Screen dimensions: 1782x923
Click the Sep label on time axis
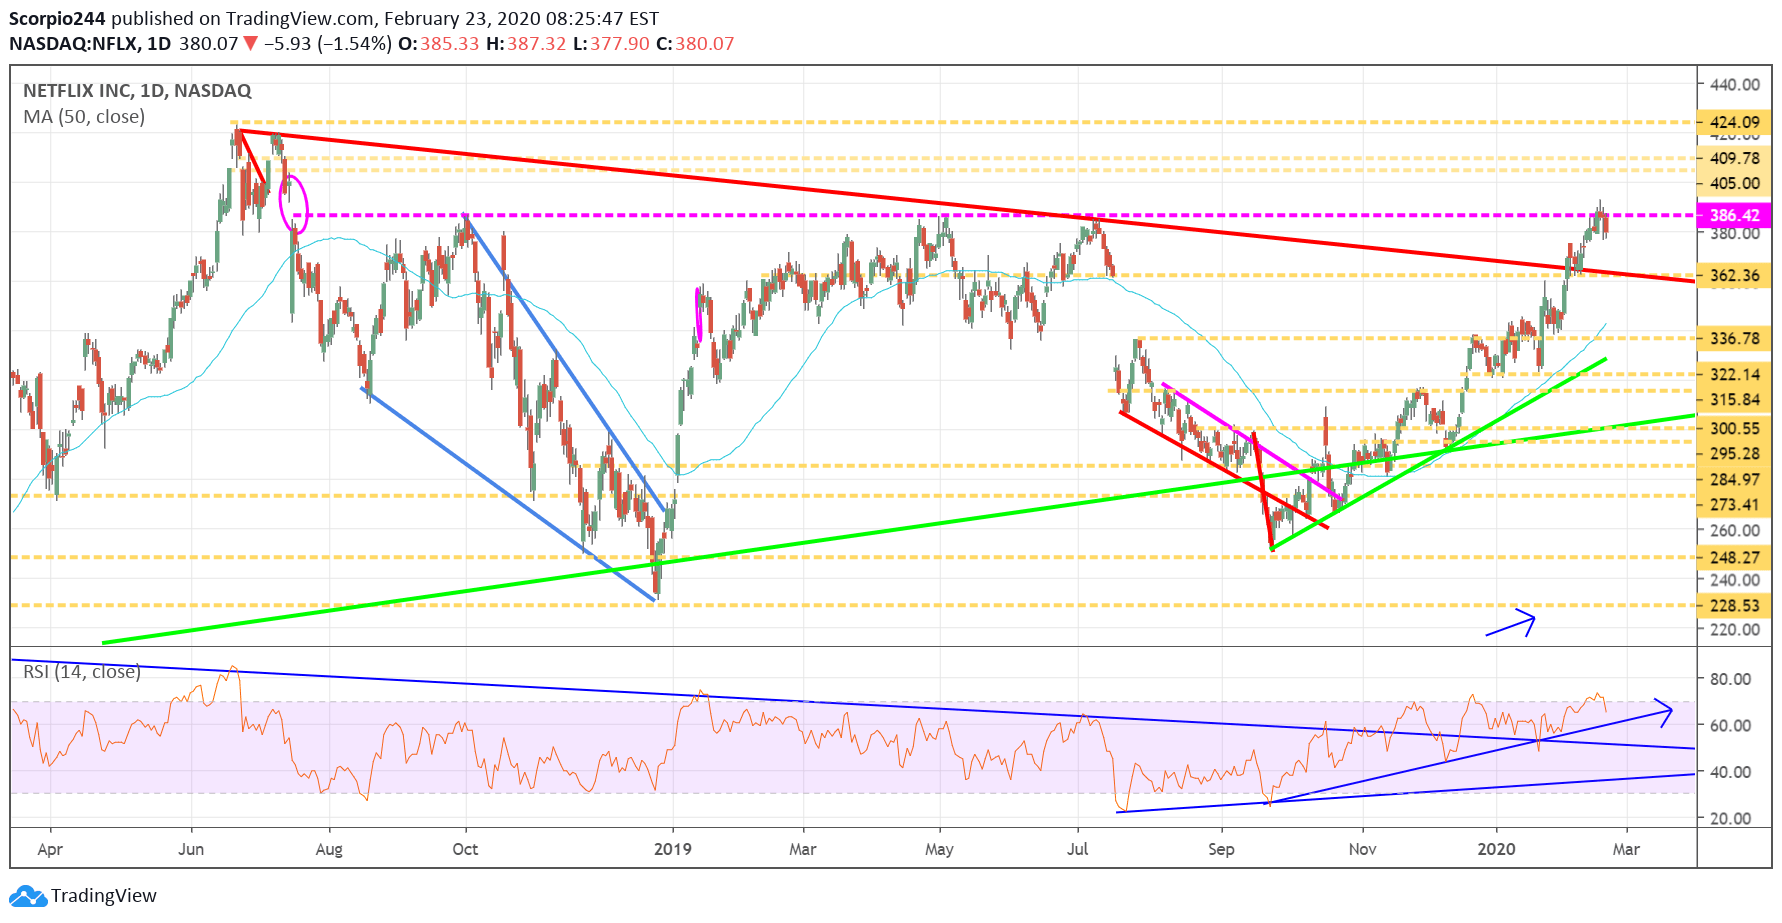[x=1221, y=849]
